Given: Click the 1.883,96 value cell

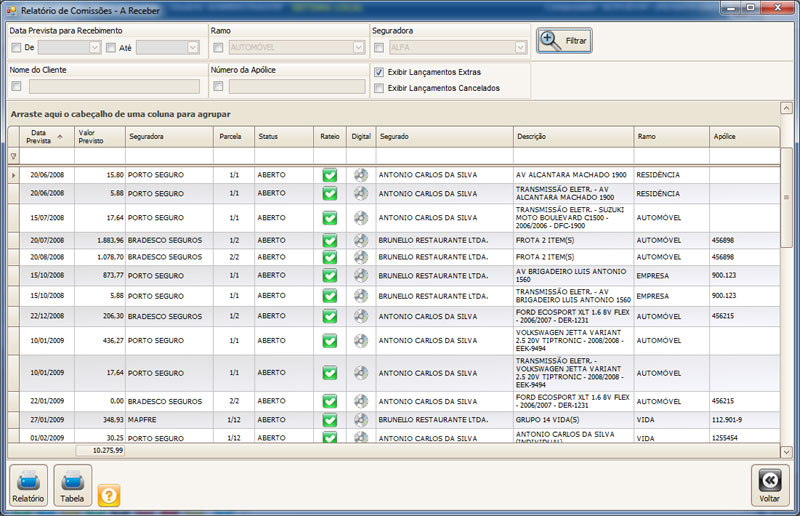Looking at the screenshot, I should (100, 240).
